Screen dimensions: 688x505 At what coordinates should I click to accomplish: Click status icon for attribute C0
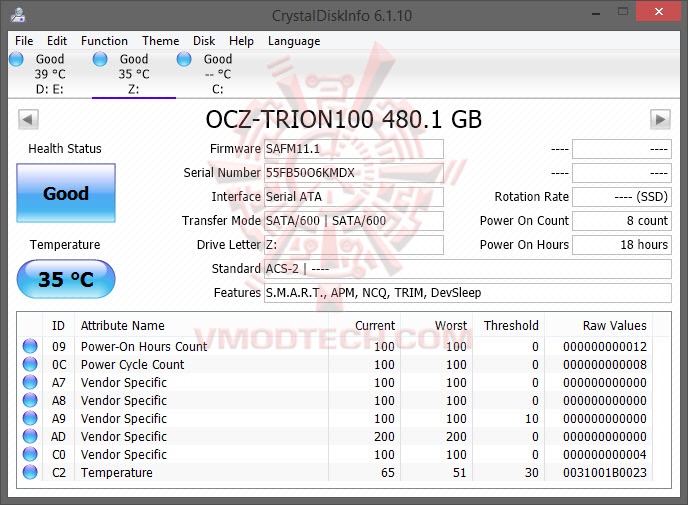[30, 454]
